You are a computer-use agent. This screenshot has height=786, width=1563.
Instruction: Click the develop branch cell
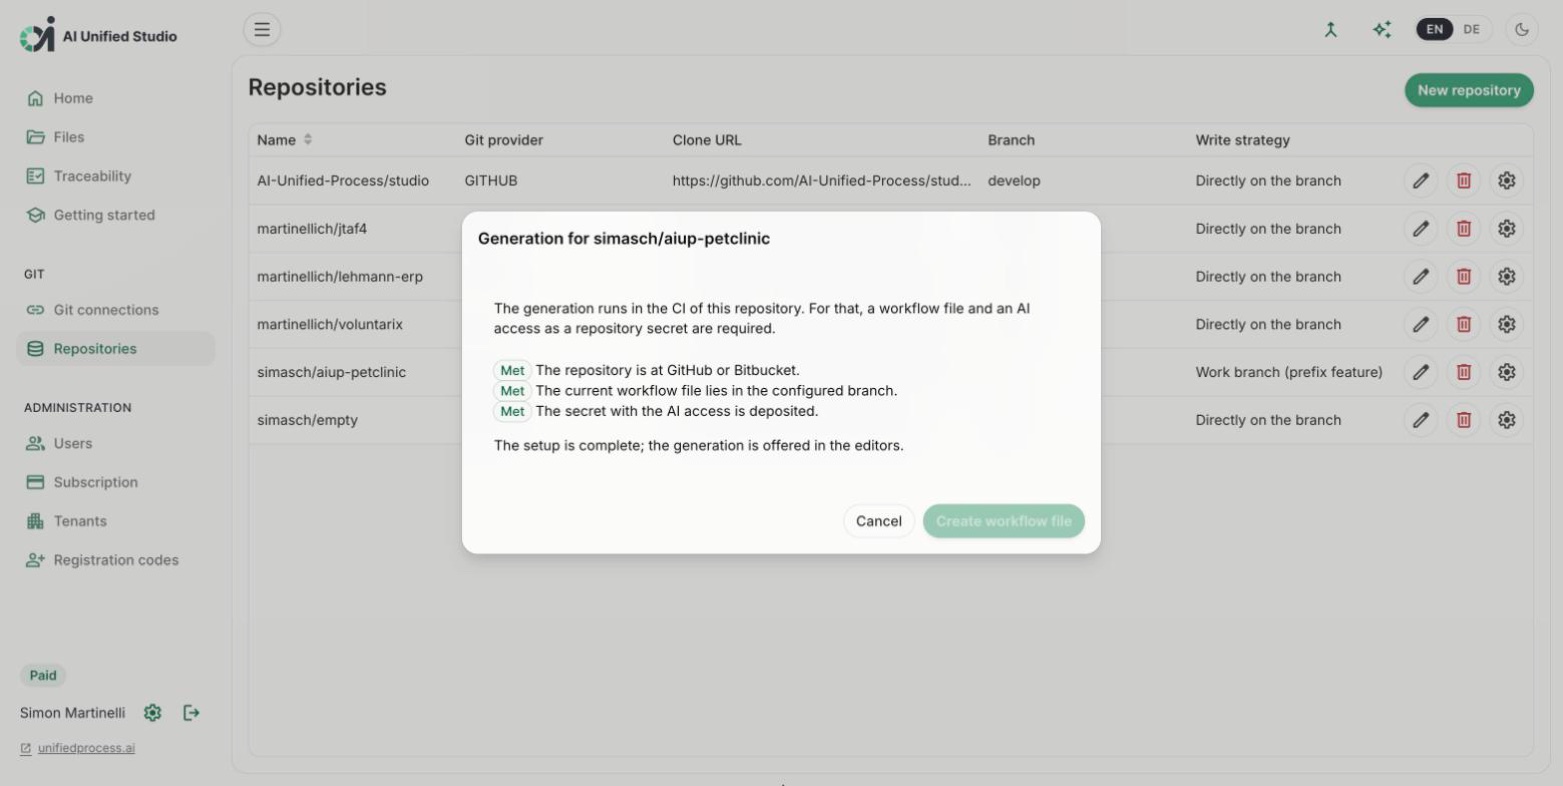1014,181
